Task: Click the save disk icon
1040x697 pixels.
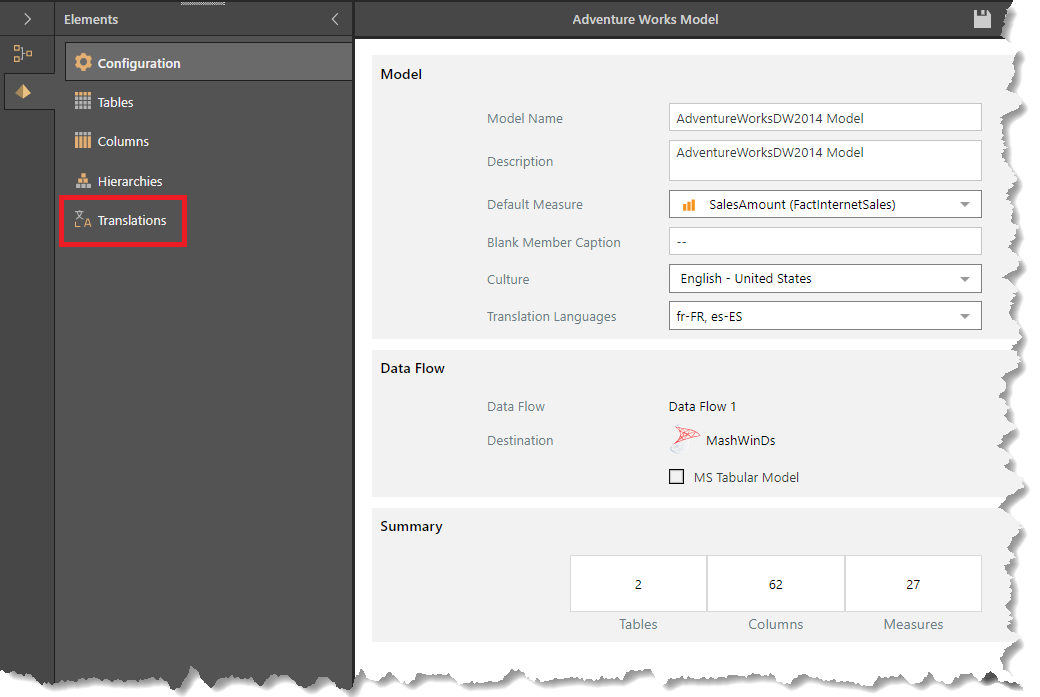Action: click(982, 19)
